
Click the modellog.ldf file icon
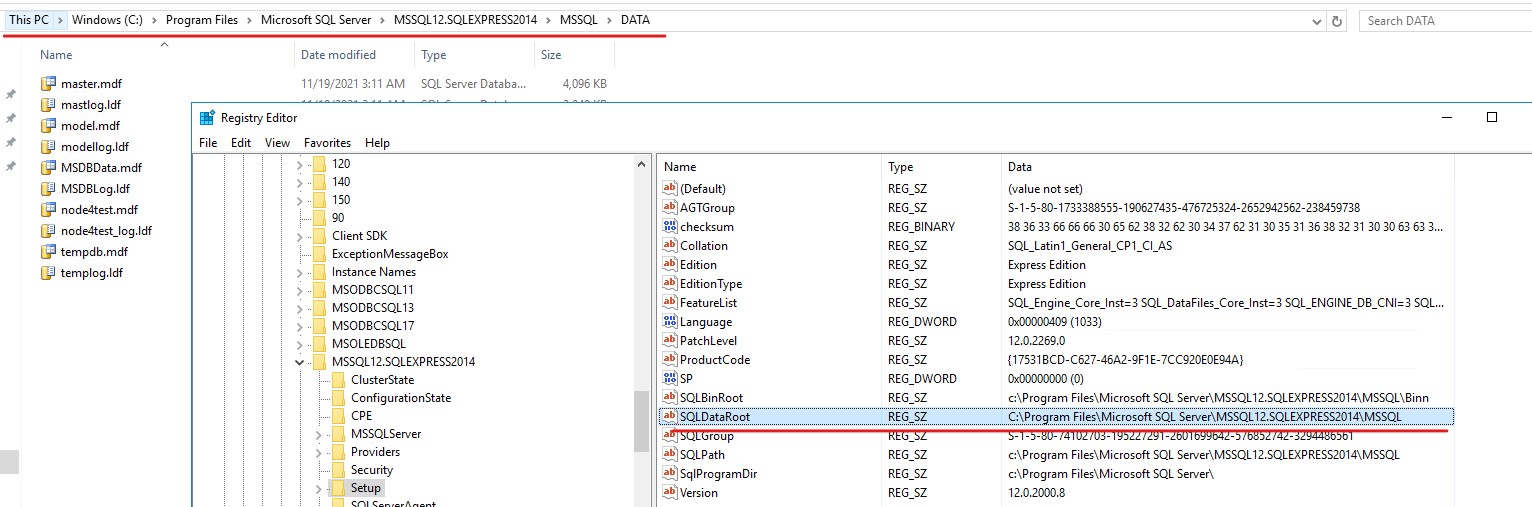(47, 147)
